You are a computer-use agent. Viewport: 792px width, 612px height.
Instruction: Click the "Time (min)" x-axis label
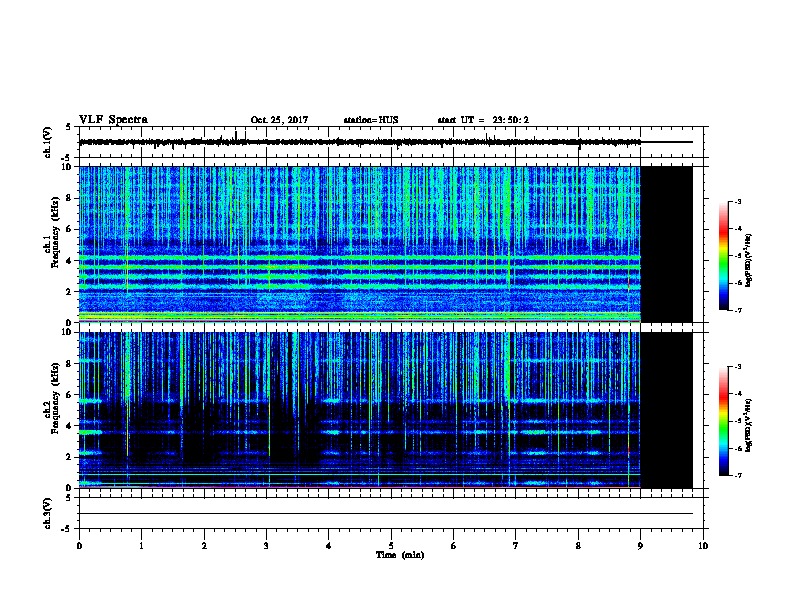coord(400,555)
